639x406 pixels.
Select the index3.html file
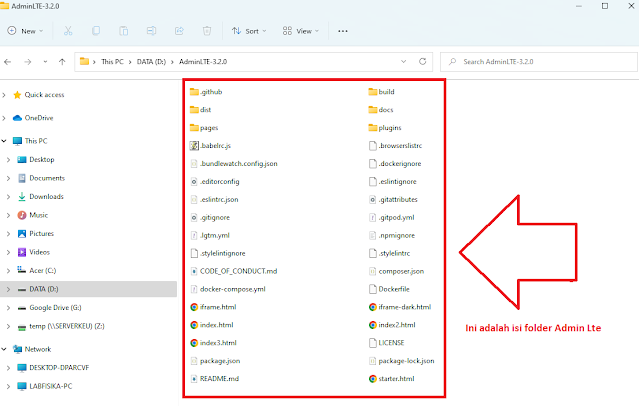218,343
